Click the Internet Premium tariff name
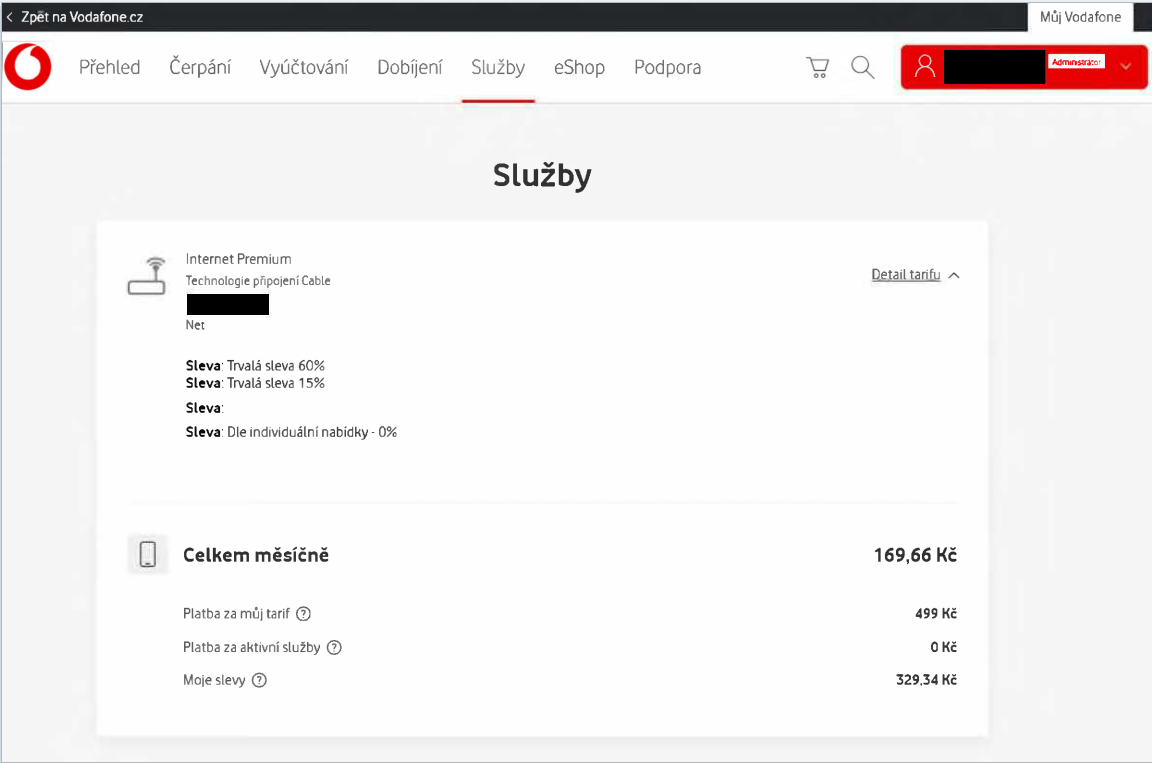The width and height of the screenshot is (1152, 763). click(239, 259)
